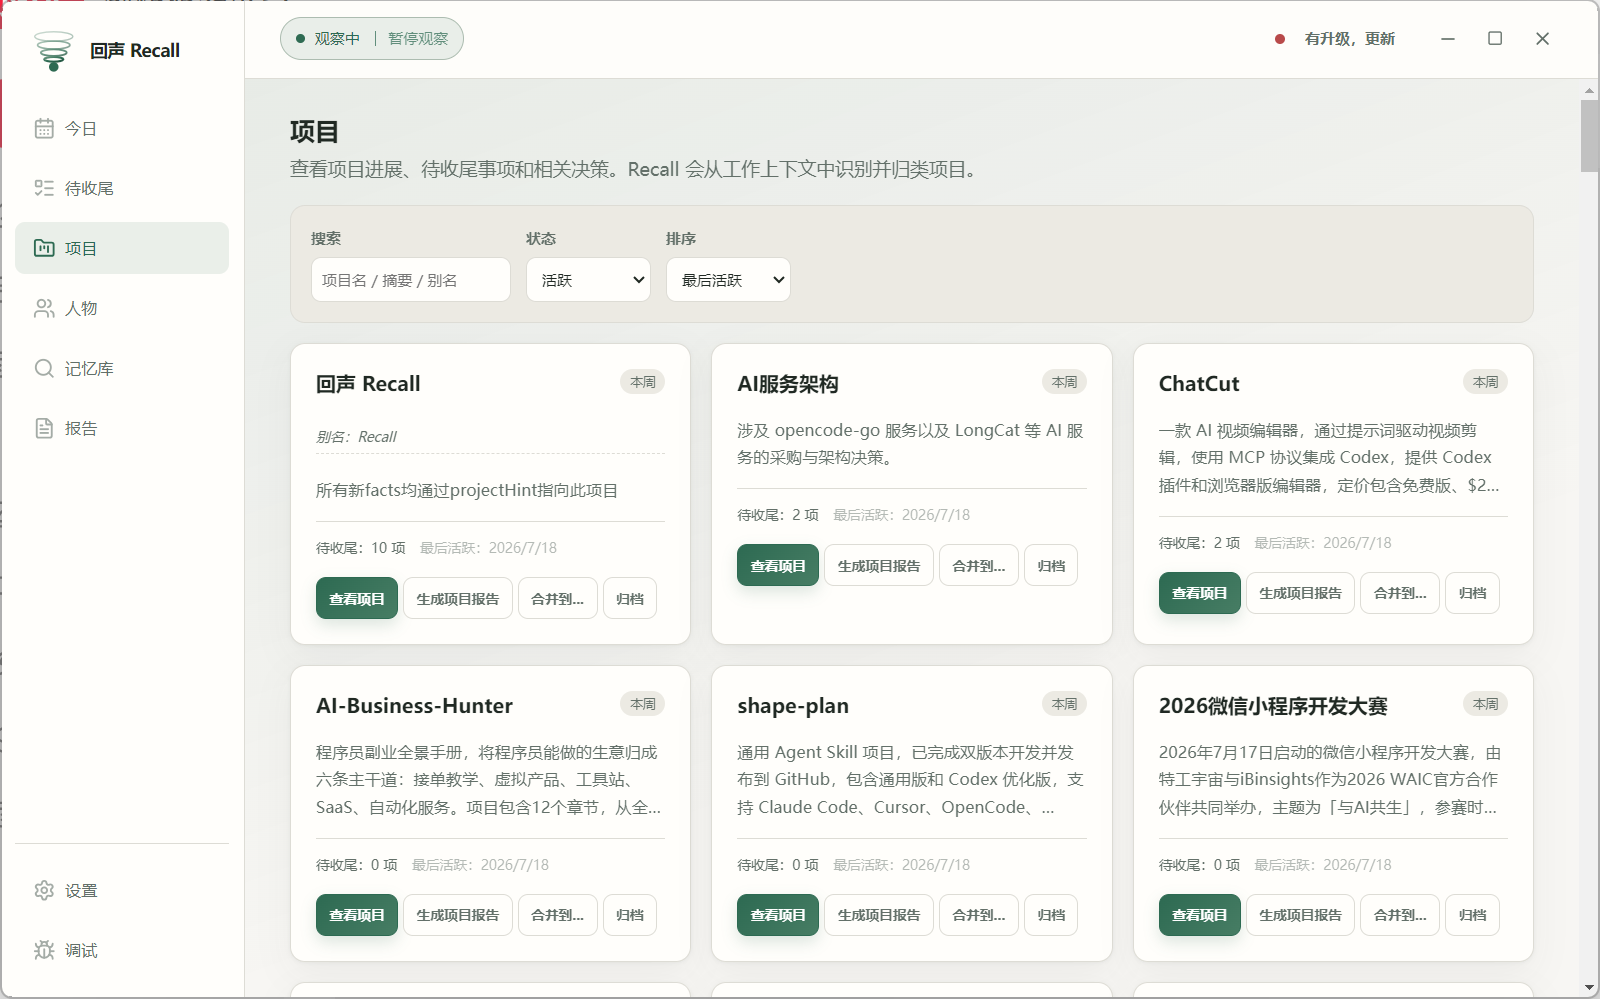Open the 今日 page
Screen dimensions: 1600x999
pos(122,128)
